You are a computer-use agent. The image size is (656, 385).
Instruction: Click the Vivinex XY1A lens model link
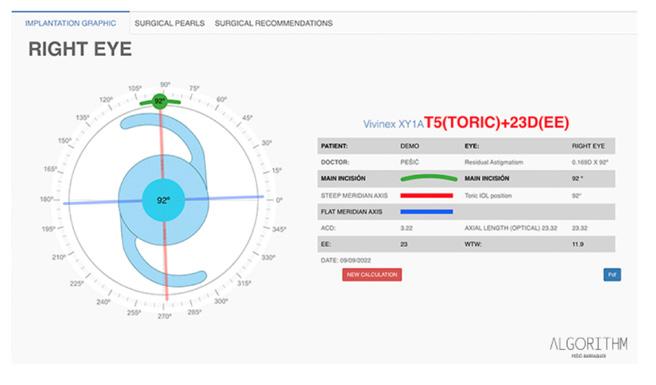click(393, 124)
